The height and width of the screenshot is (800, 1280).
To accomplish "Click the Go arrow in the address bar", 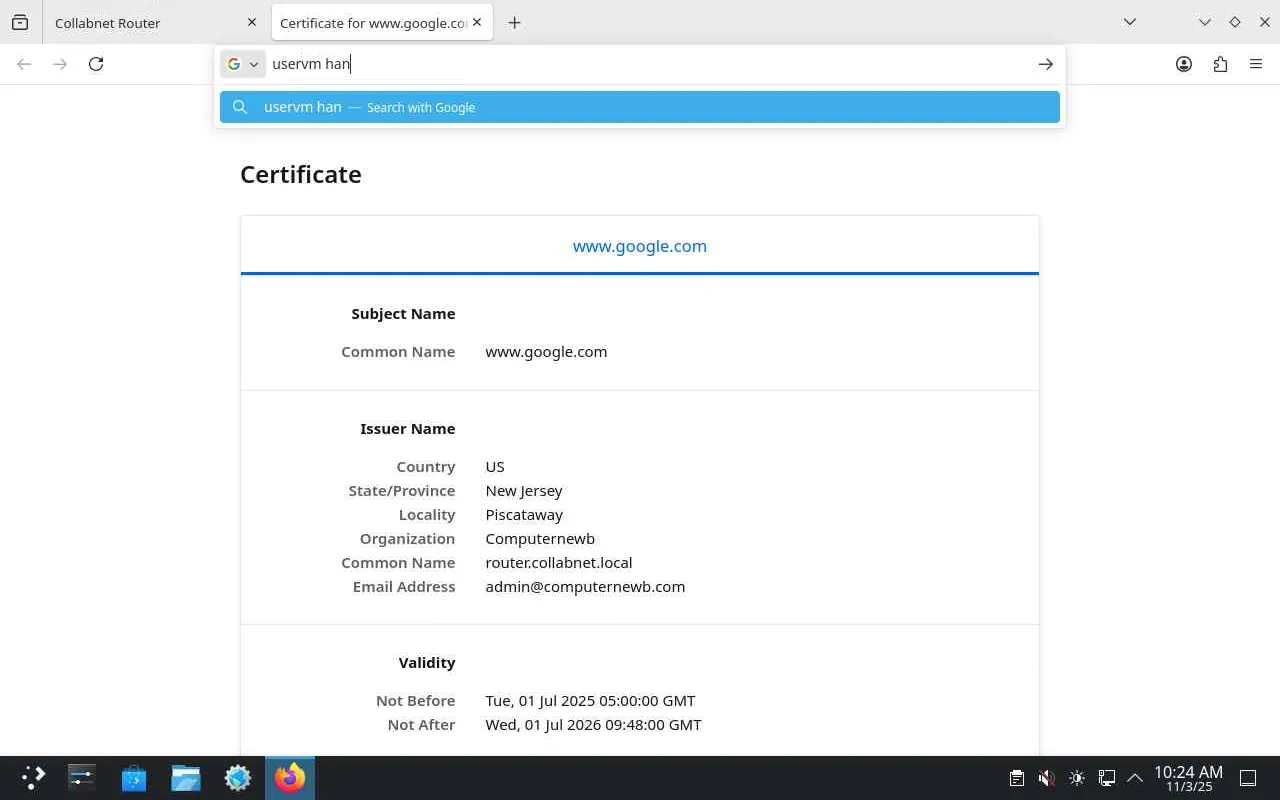I will (1045, 64).
